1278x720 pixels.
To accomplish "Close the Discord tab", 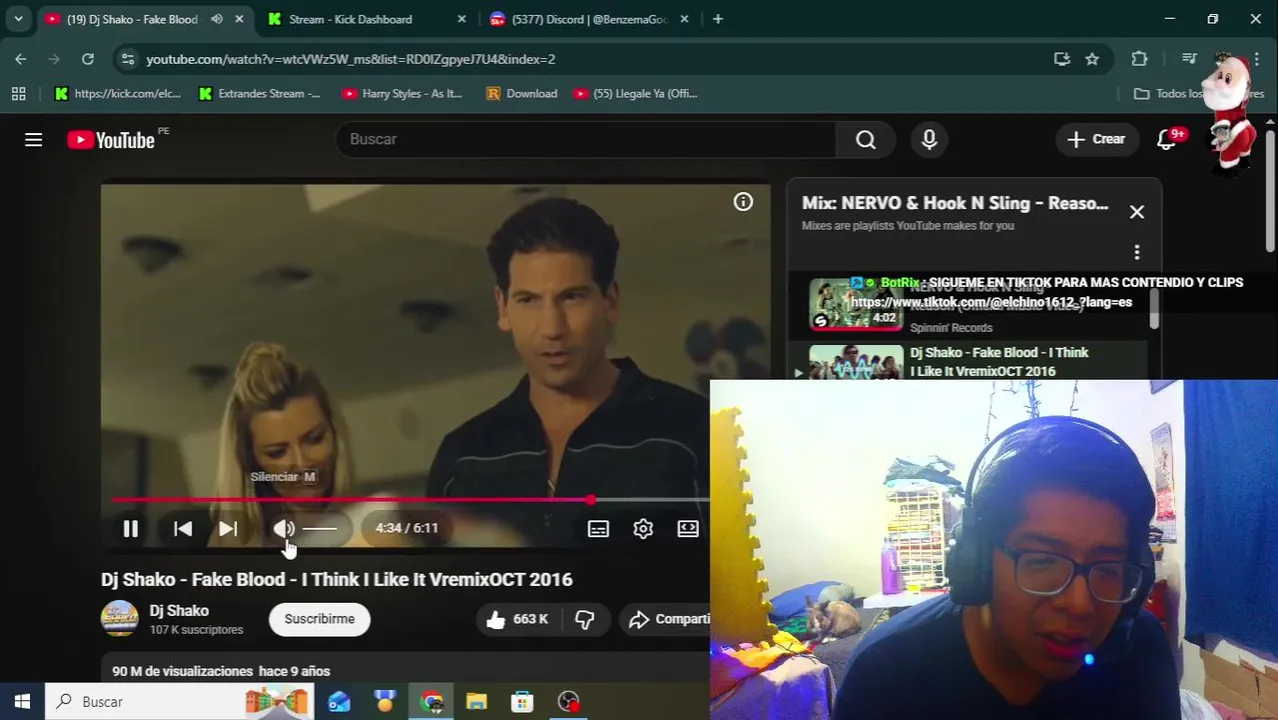I will (685, 19).
